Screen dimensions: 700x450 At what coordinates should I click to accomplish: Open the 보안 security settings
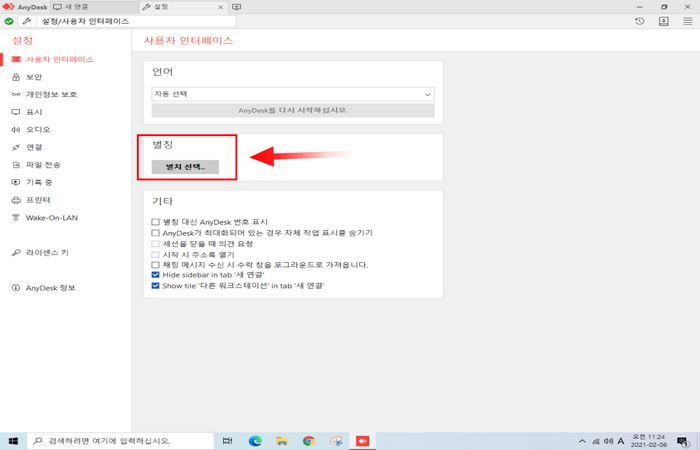33,77
